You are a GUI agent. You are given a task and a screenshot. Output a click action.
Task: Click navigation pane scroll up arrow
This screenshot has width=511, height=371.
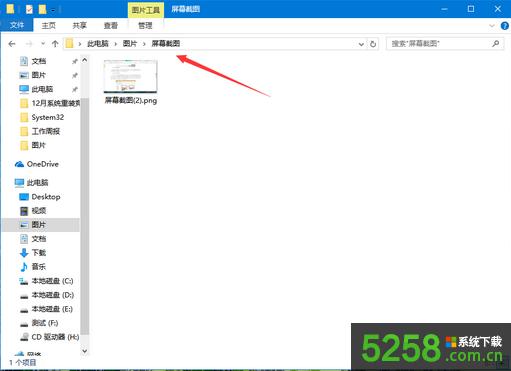85,60
